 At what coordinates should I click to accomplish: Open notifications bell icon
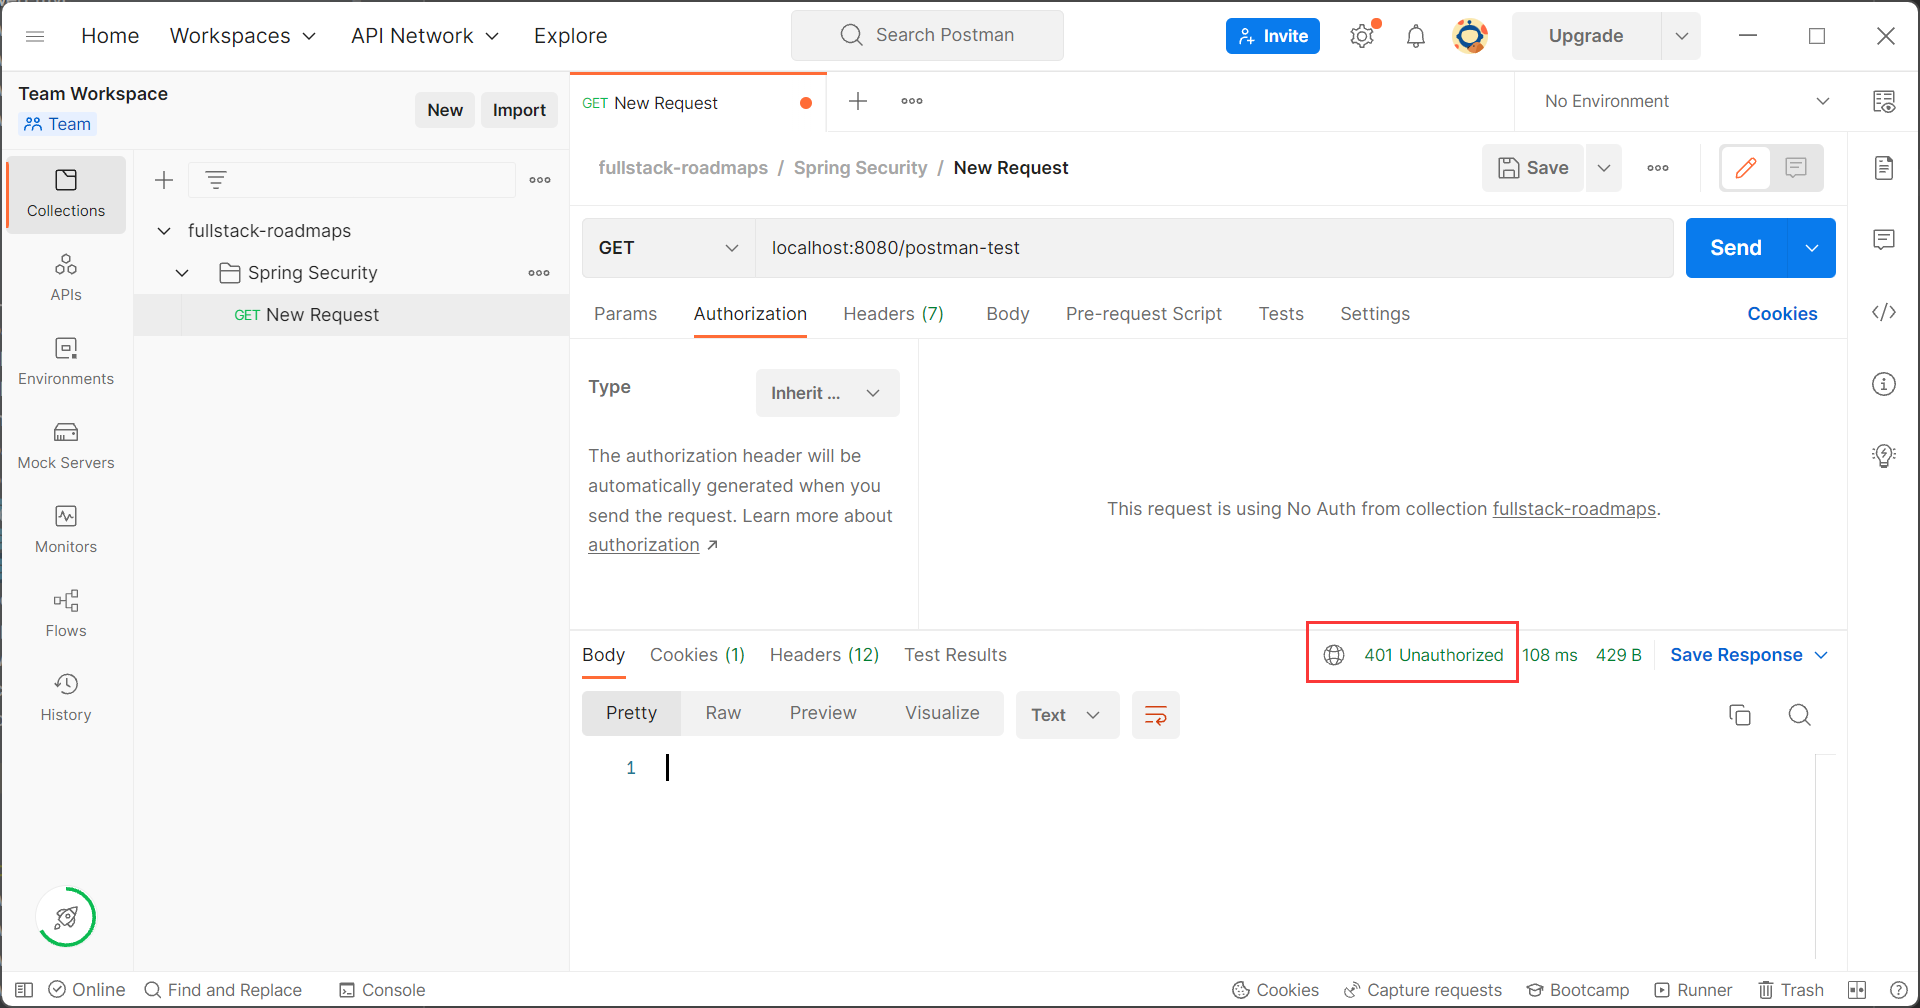(x=1416, y=36)
